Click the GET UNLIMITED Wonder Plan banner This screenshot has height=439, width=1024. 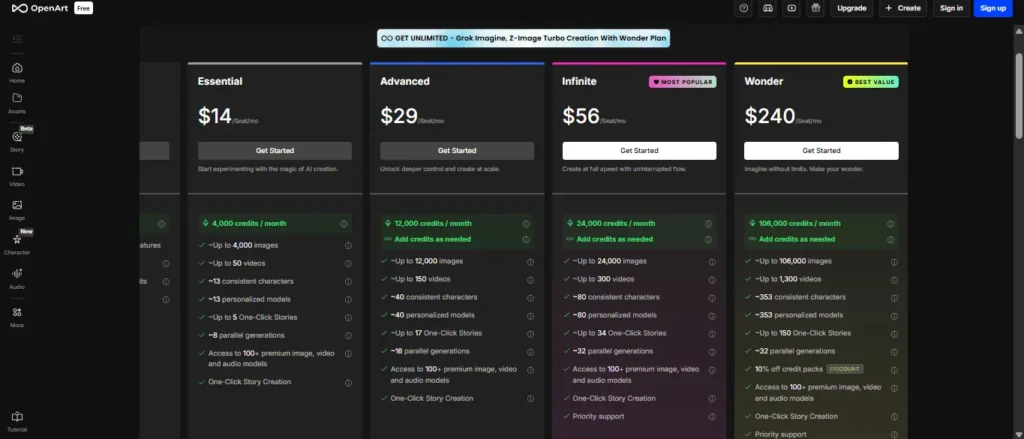(x=523, y=39)
